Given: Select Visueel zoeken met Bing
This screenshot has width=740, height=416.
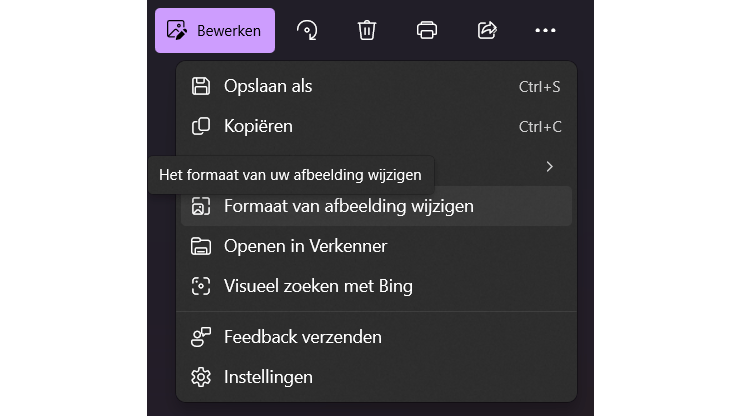Looking at the screenshot, I should click(x=318, y=286).
